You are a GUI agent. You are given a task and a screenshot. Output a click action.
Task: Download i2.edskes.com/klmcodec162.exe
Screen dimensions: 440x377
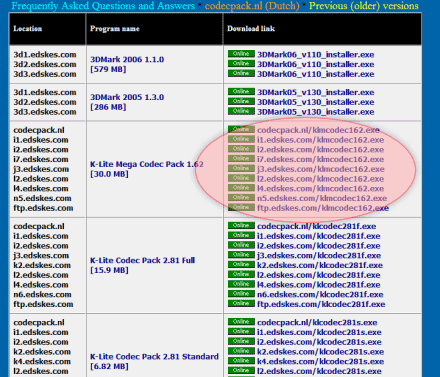(x=320, y=150)
